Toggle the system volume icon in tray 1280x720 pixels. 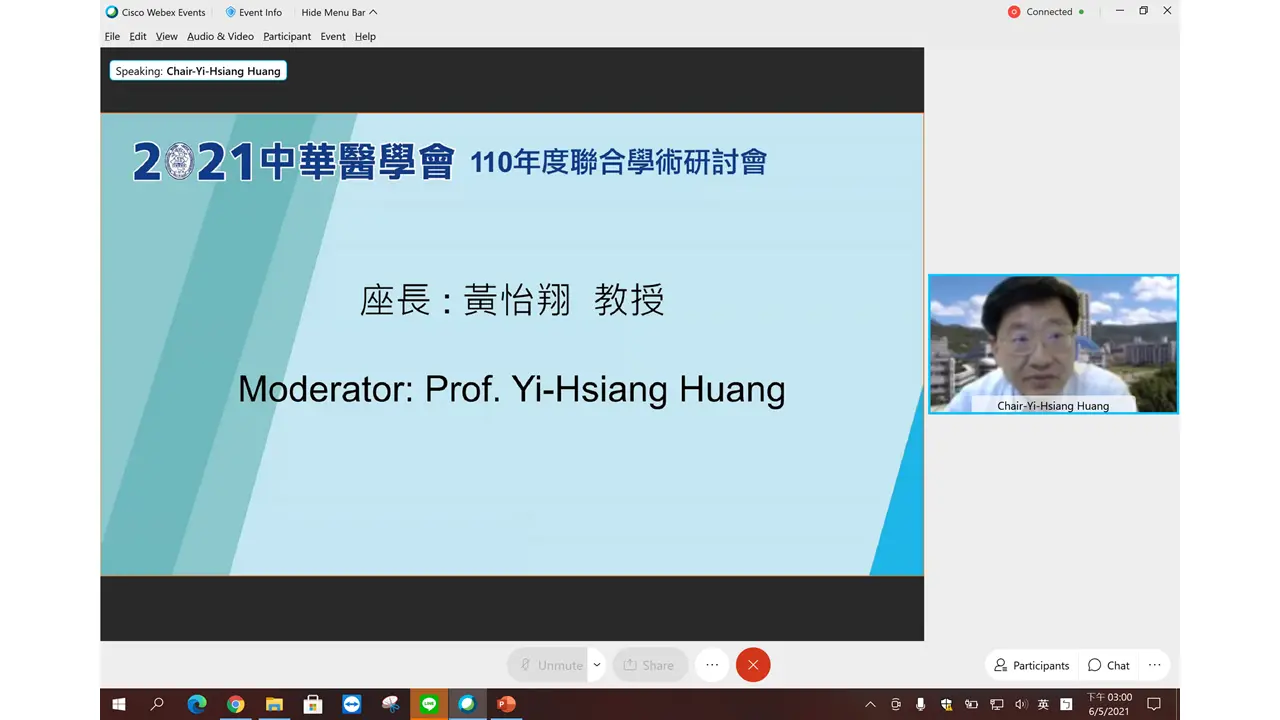point(1022,704)
